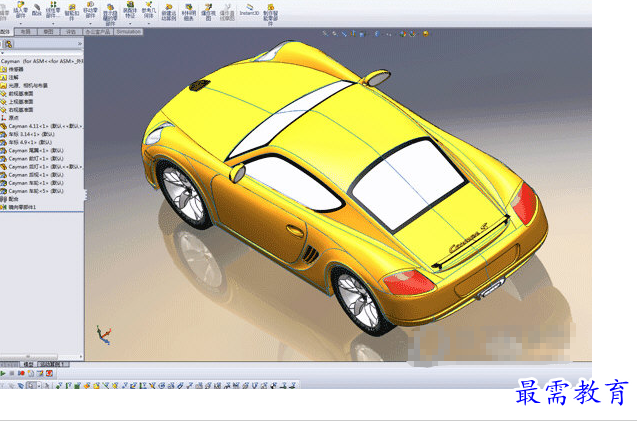Open the 运动算例1 (Motion Study 1) tab
This screenshot has height=424, width=637.
[53, 364]
